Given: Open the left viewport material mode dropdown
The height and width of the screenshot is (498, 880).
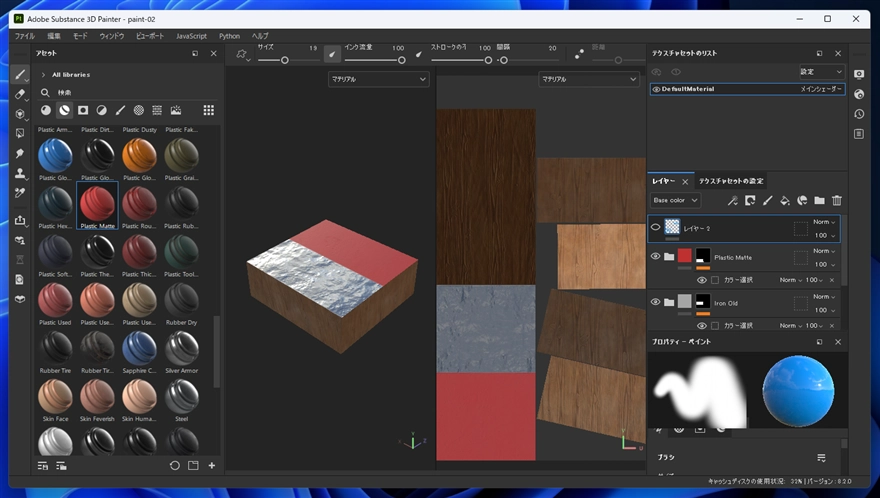Looking at the screenshot, I should tap(378, 79).
